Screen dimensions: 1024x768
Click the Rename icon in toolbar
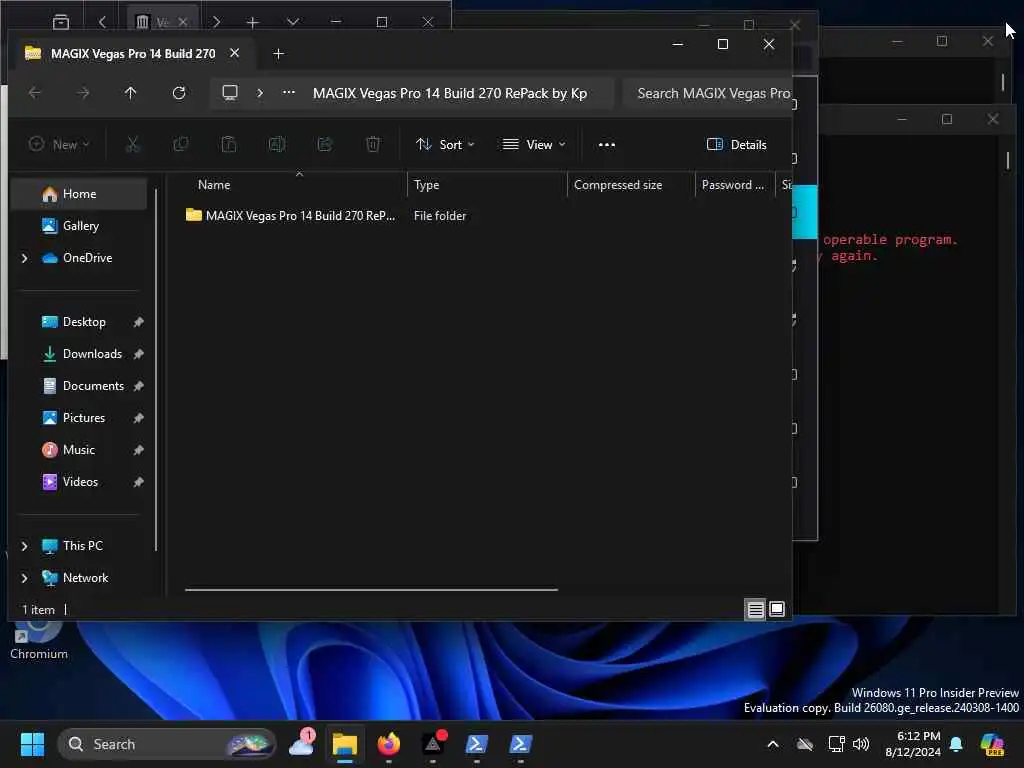(x=277, y=144)
